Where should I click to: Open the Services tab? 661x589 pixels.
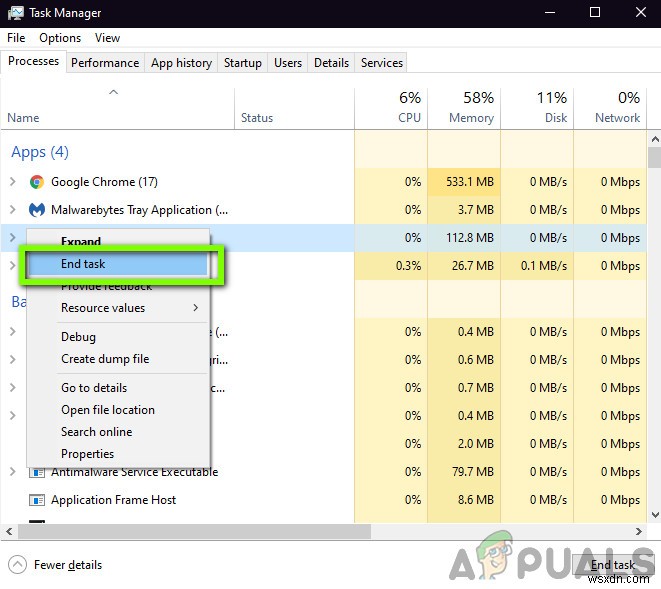point(382,63)
